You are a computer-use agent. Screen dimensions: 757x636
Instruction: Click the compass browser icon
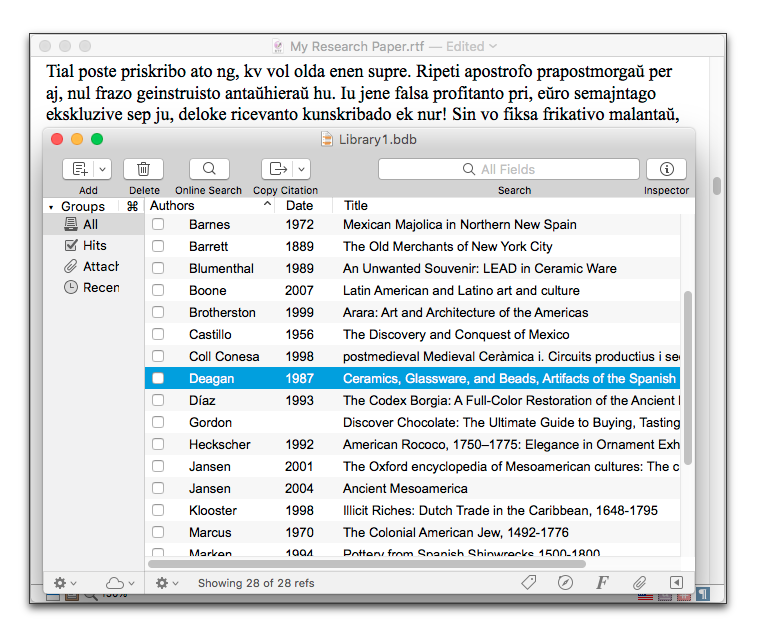565,582
